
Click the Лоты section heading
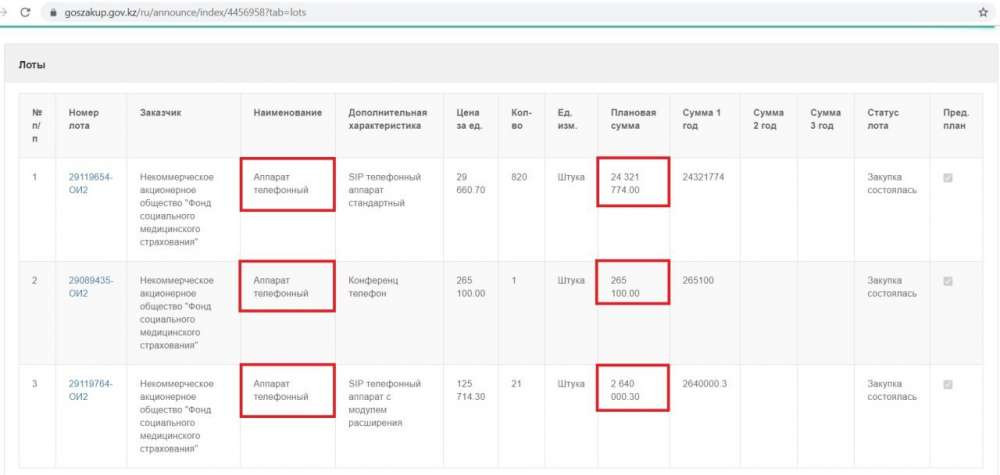[33, 65]
